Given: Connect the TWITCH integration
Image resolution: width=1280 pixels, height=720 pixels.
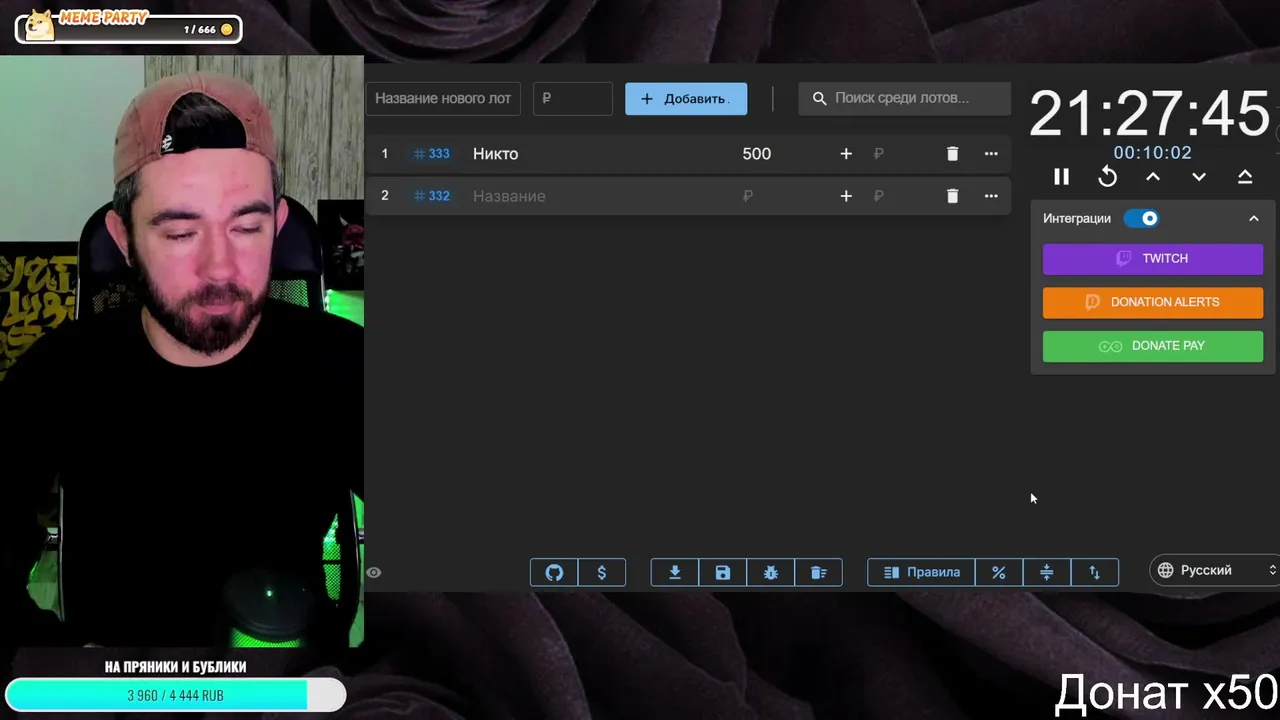Looking at the screenshot, I should tap(1153, 258).
